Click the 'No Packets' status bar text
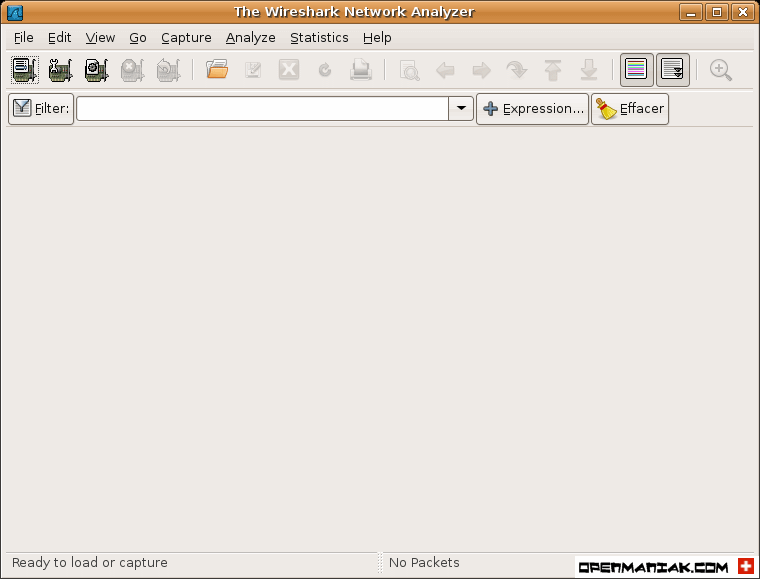 coord(424,563)
